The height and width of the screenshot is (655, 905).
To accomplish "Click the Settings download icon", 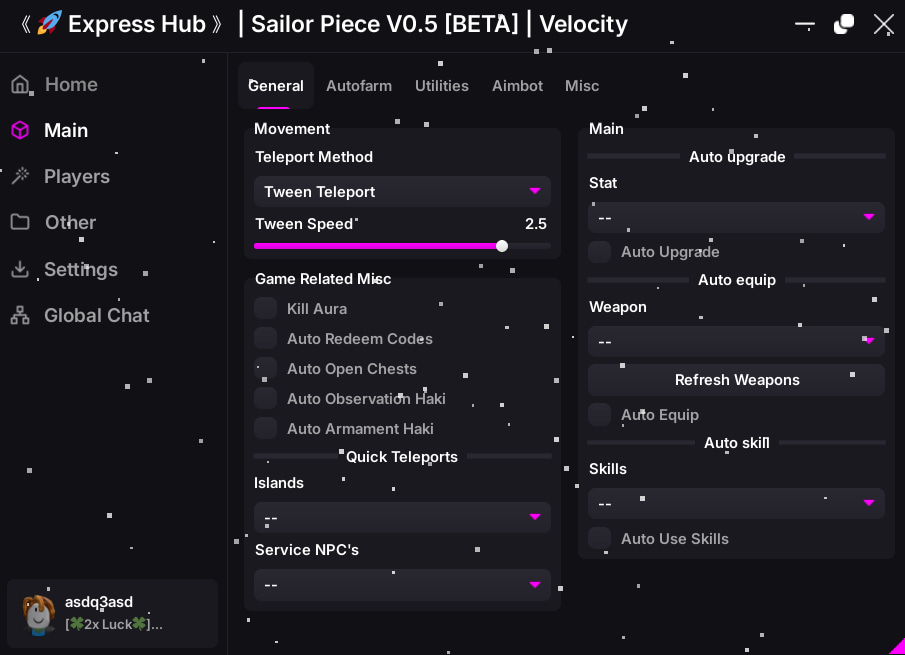I will (x=20, y=269).
